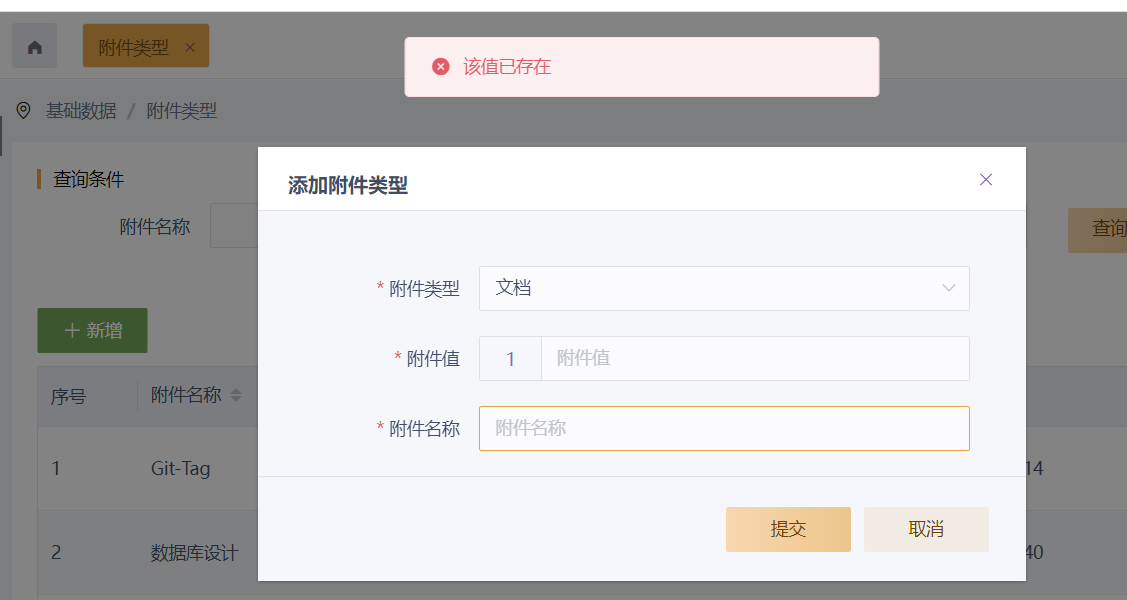This screenshot has width=1127, height=600.
Task: Select the Git-Tag table row
Action: pos(180,468)
